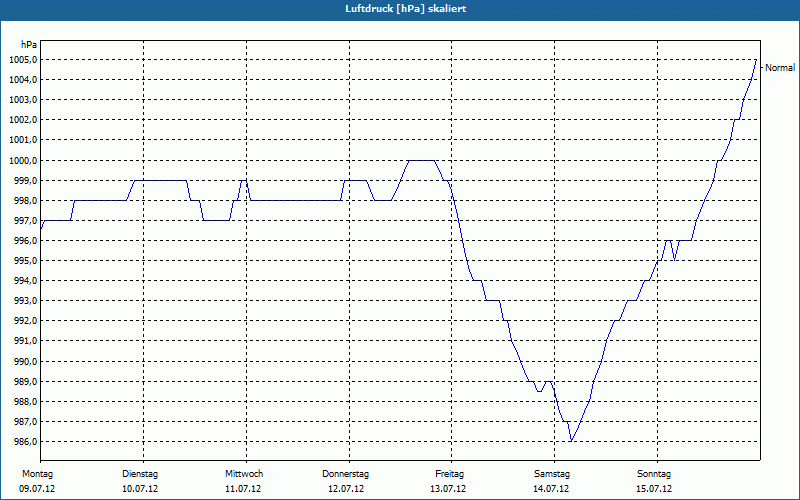This screenshot has height=500, width=800.
Task: Select the 1004,0 axis value
Action: coord(23,80)
